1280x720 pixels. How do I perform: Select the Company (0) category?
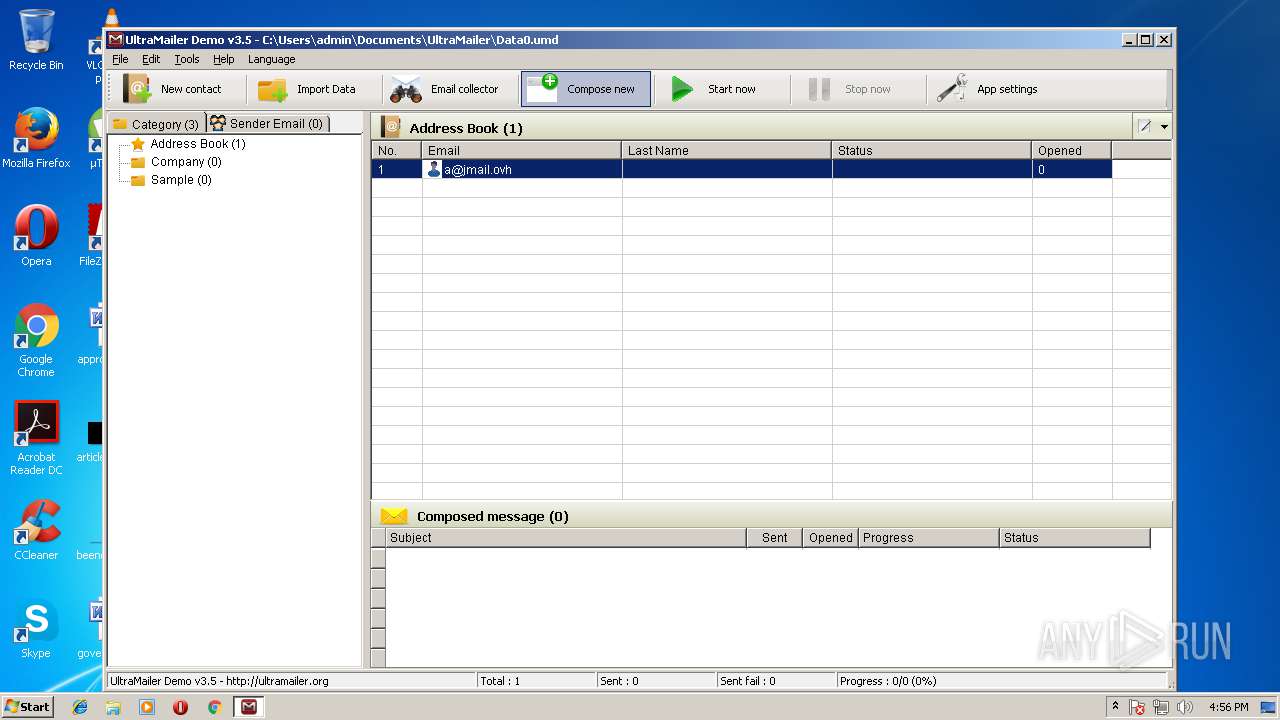point(186,162)
